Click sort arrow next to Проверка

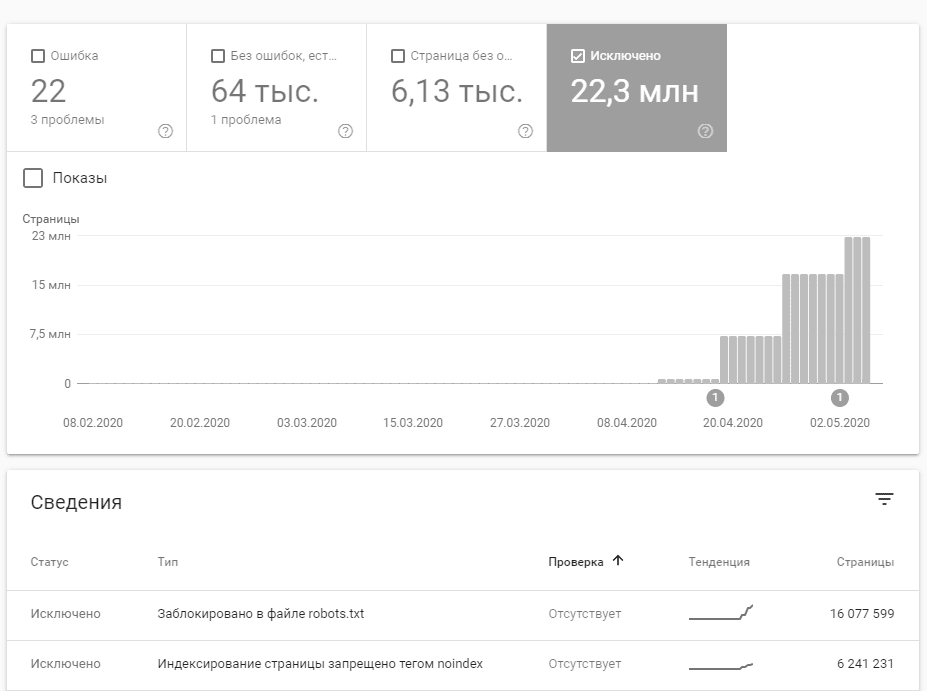618,561
